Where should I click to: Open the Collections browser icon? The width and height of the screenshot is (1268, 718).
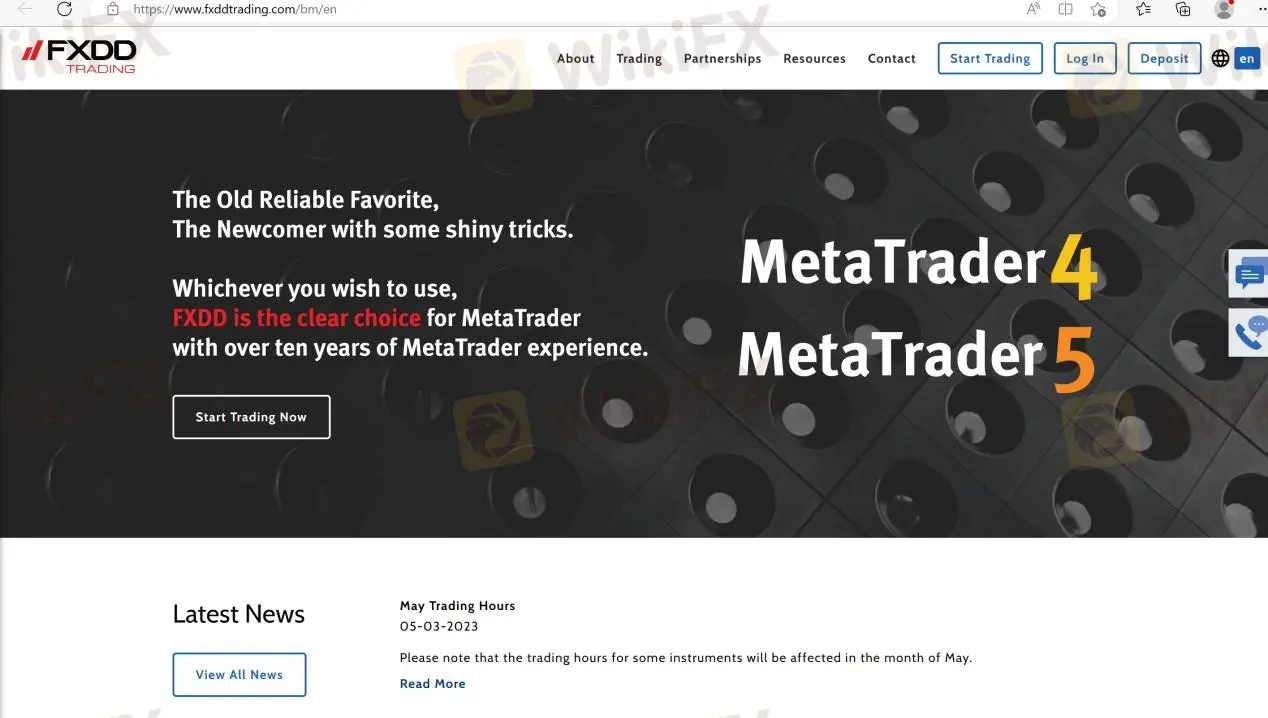tap(1182, 9)
